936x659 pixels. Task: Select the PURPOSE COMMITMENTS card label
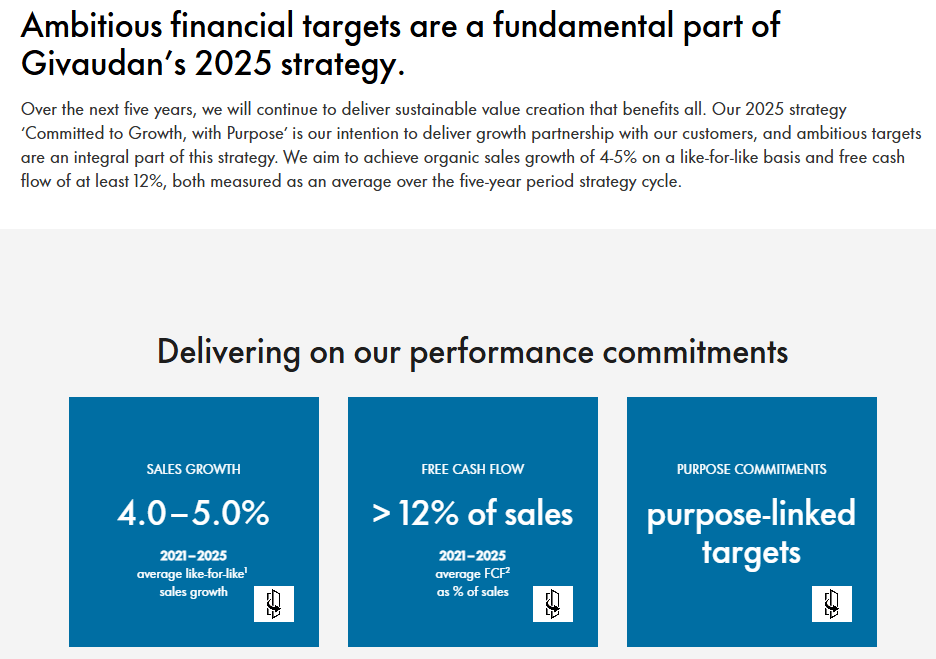click(751, 469)
